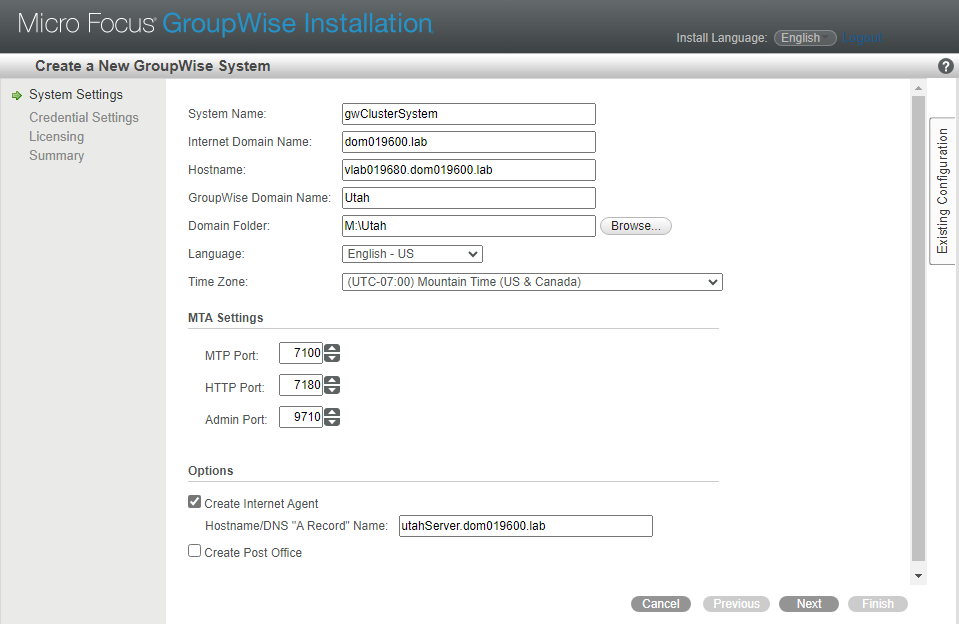Open the Language dropdown

pos(412,254)
